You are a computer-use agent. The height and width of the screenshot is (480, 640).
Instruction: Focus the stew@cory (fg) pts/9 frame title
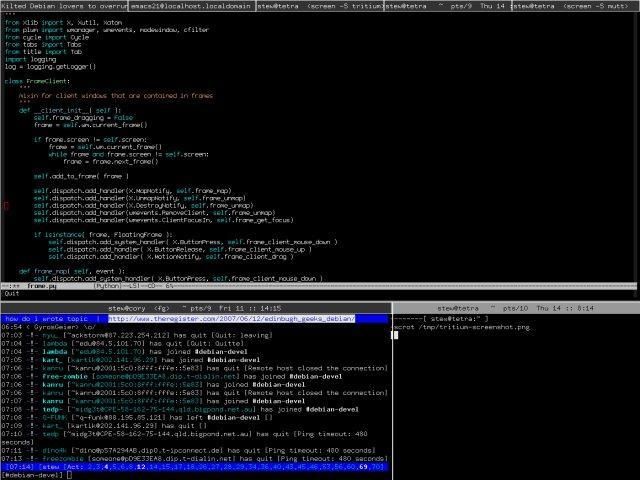[x=196, y=308]
